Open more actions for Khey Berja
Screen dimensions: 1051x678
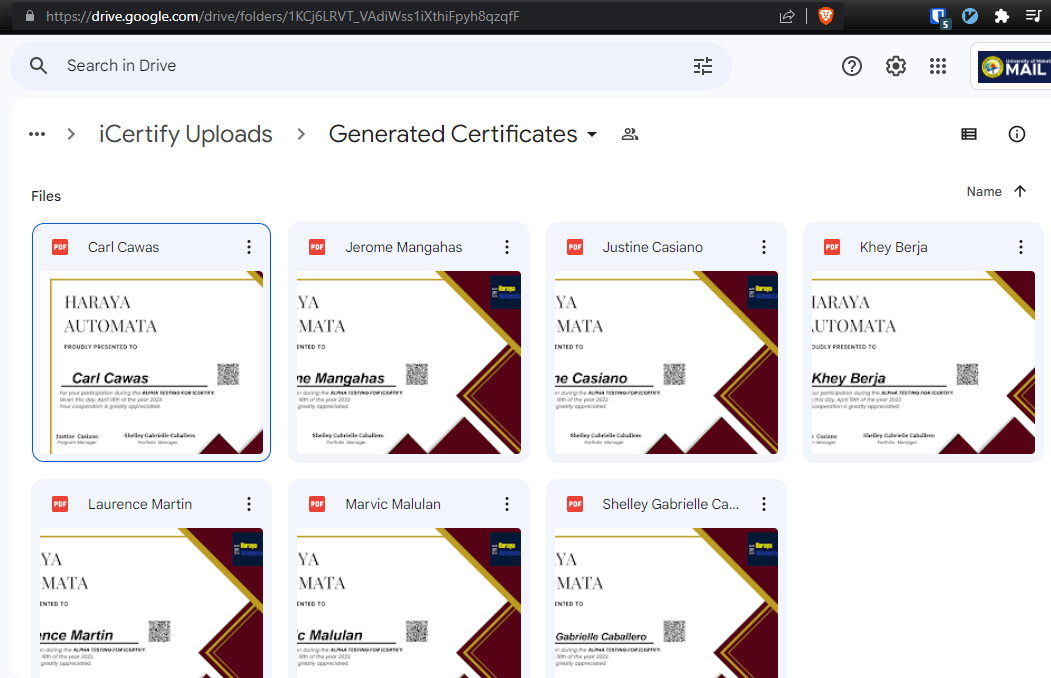(1021, 247)
